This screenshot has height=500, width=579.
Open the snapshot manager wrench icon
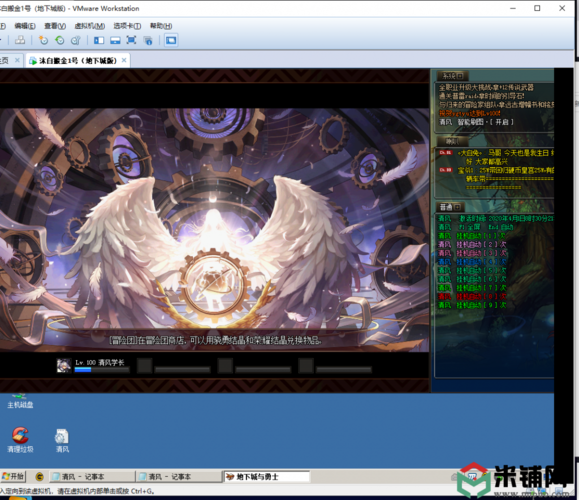pyautogui.click(x=76, y=40)
